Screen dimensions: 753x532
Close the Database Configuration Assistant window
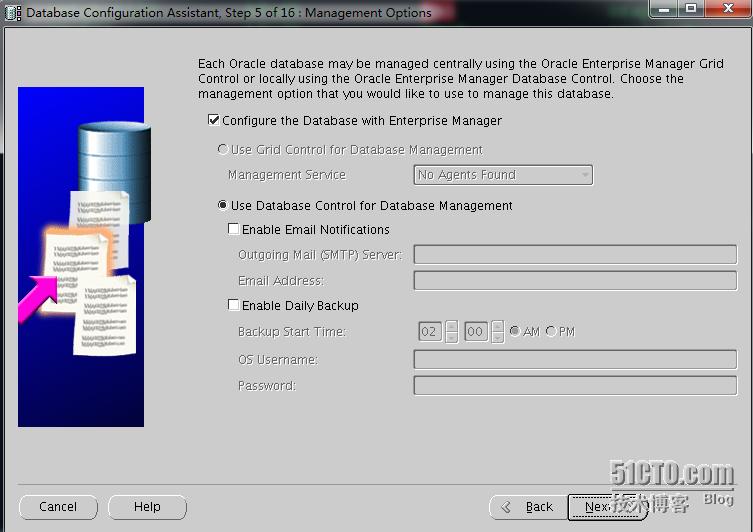coord(729,9)
